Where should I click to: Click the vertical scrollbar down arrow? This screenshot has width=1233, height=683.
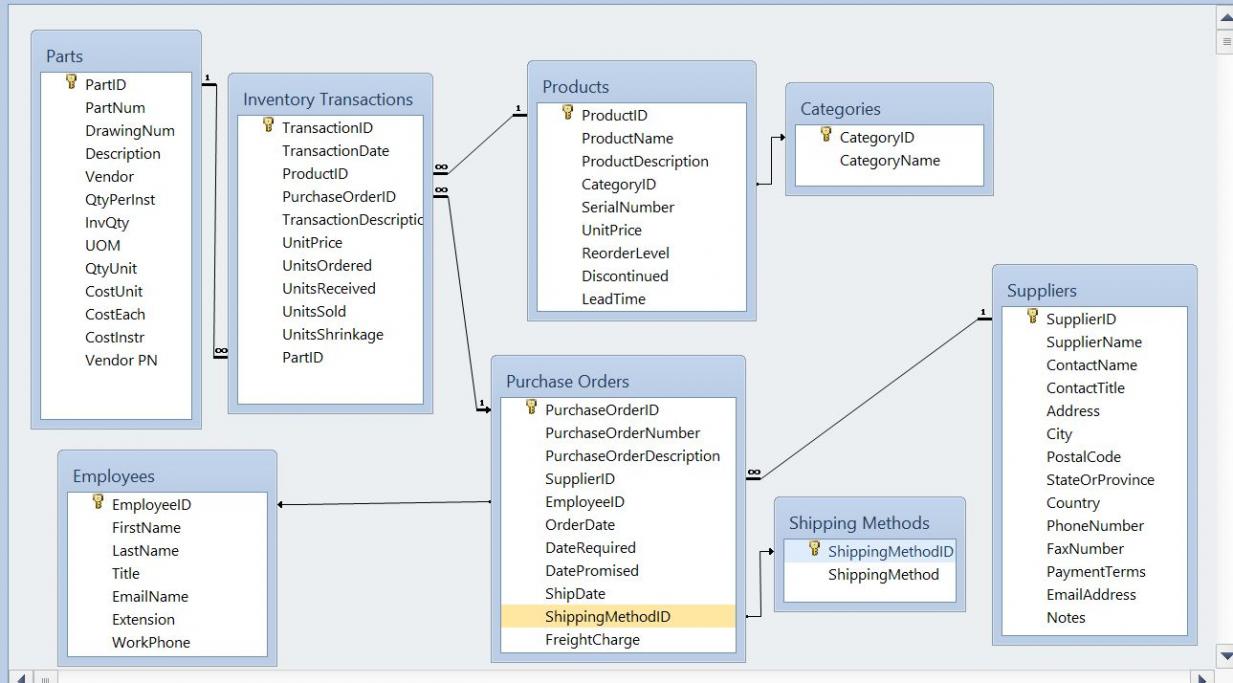[1225, 656]
